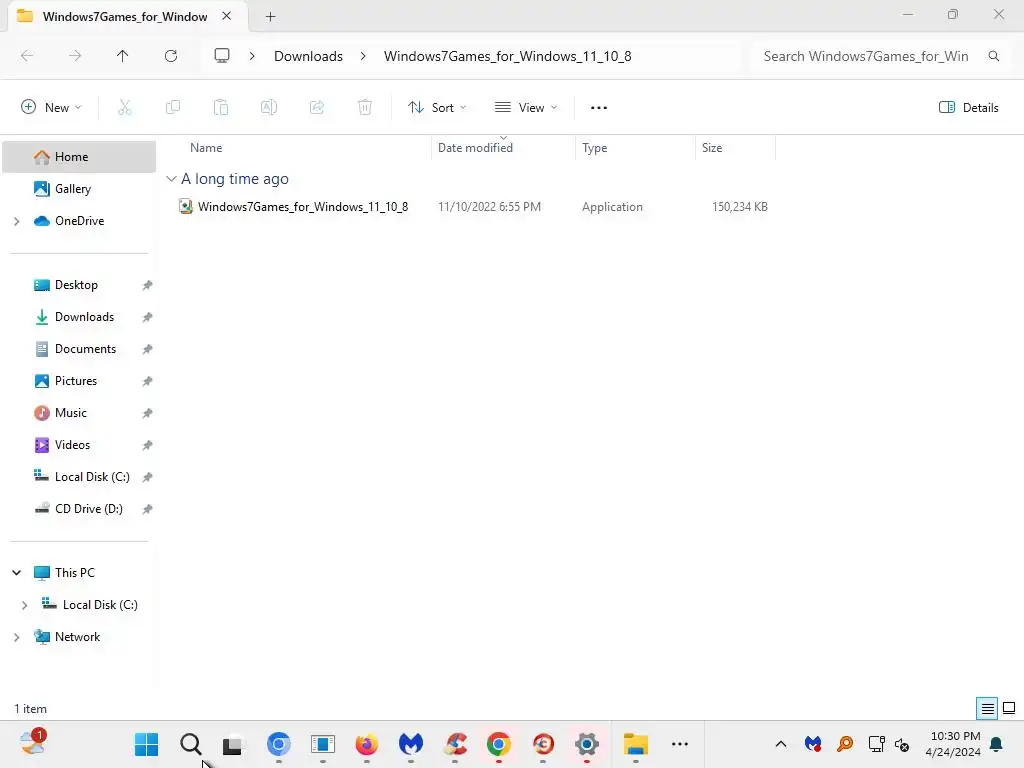Click the Copy icon in toolbar
The height and width of the screenshot is (768, 1024).
[x=172, y=108]
